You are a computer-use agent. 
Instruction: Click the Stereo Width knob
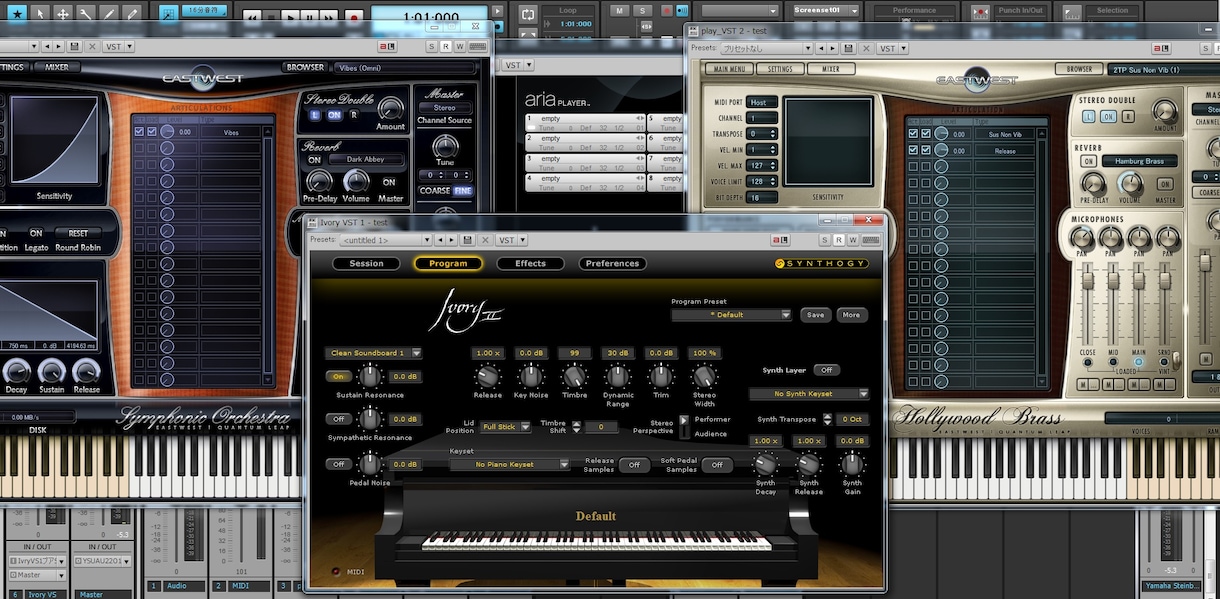705,376
